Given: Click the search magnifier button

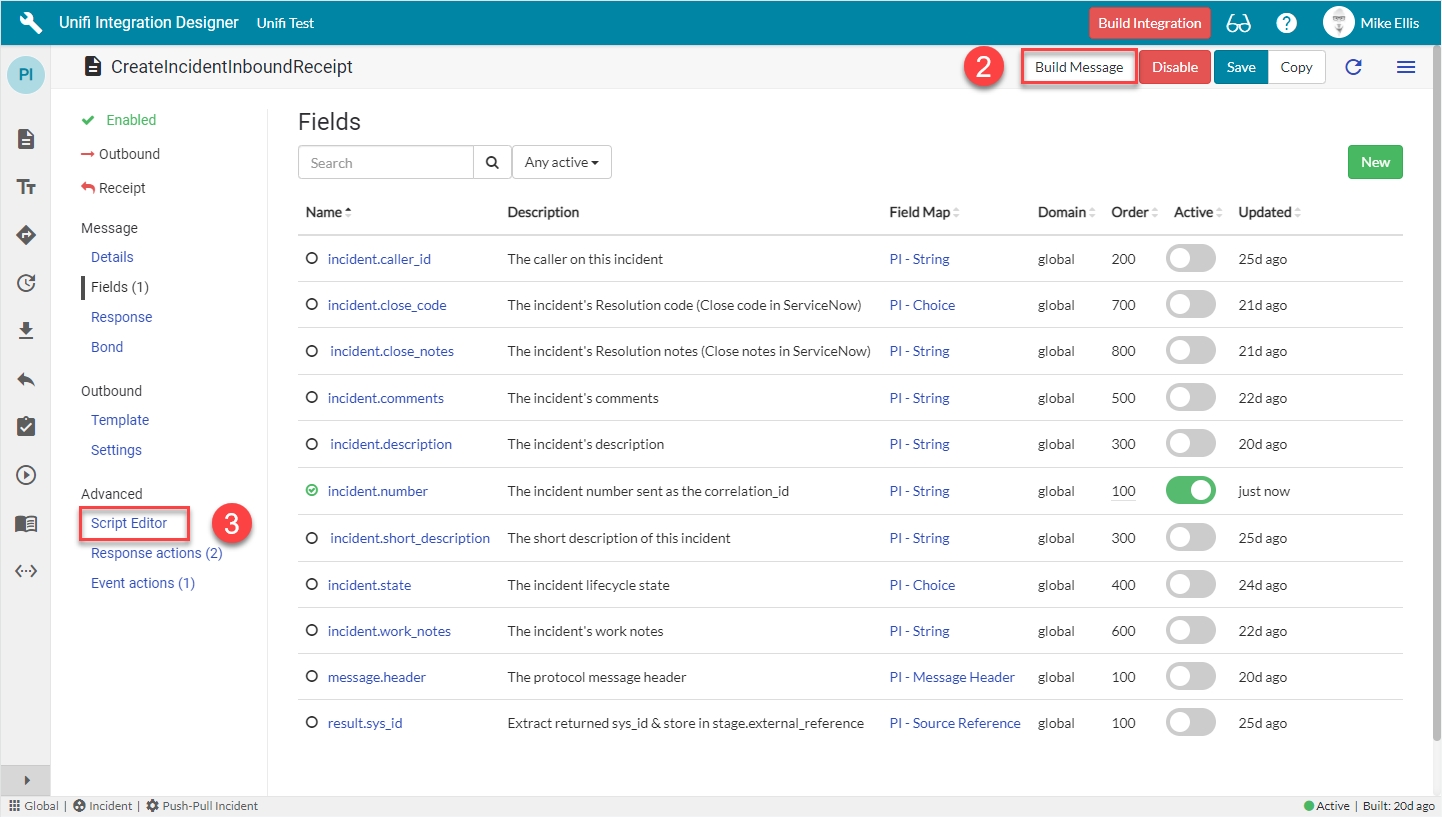Looking at the screenshot, I should (491, 162).
